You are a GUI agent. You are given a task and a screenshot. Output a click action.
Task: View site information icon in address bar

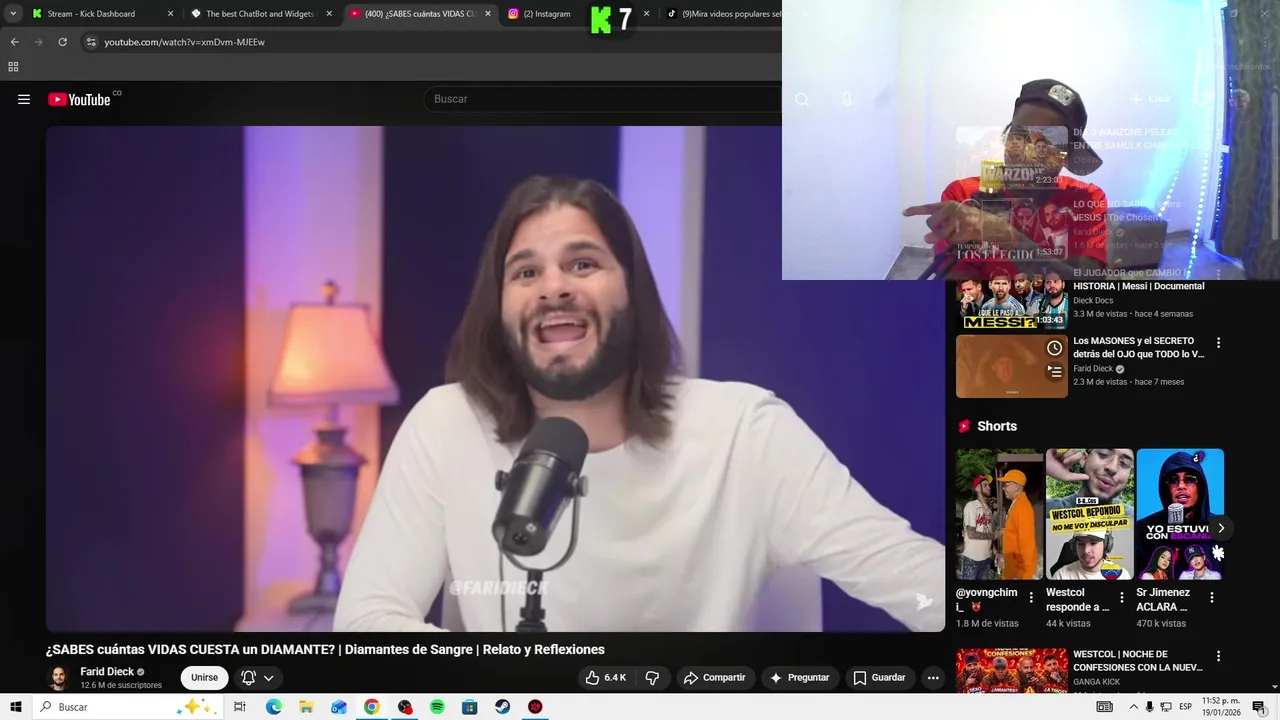click(x=91, y=42)
